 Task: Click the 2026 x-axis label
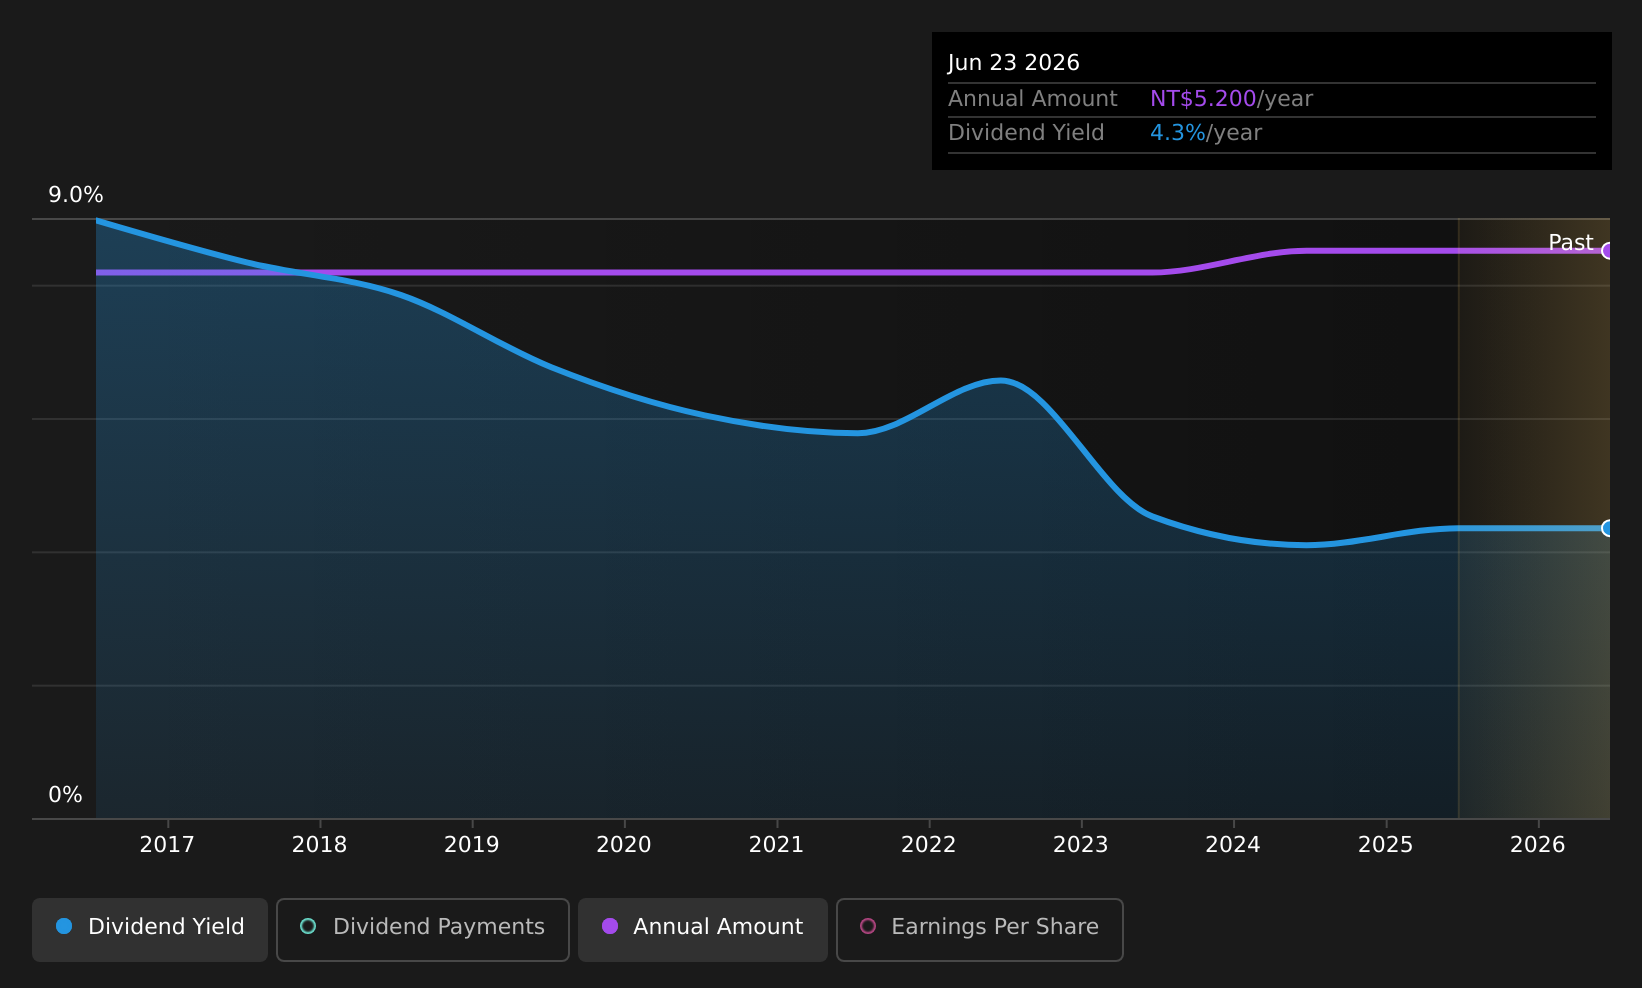pyautogui.click(x=1538, y=845)
